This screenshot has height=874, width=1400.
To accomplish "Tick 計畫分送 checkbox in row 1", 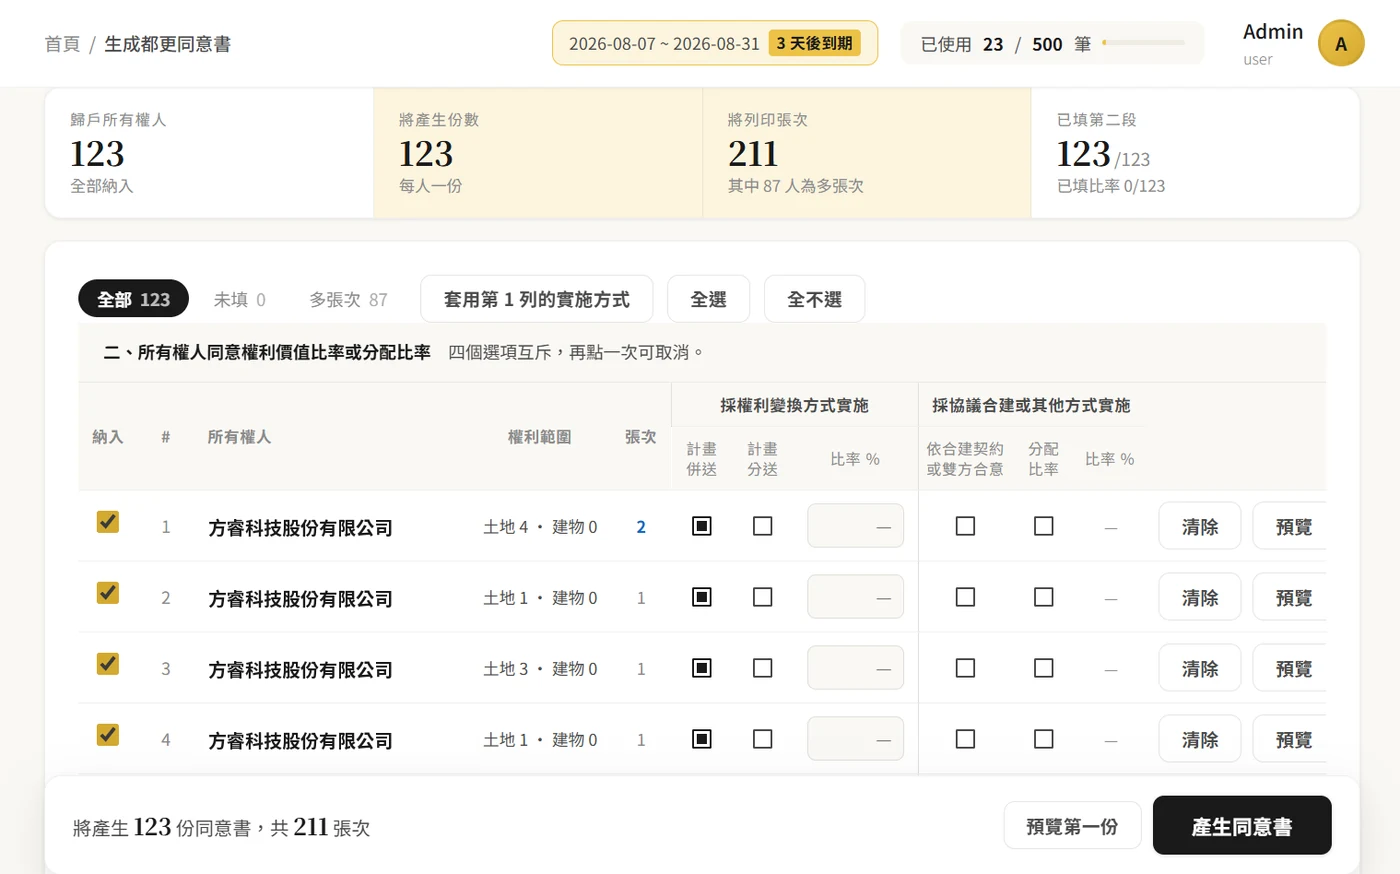I will [x=763, y=526].
